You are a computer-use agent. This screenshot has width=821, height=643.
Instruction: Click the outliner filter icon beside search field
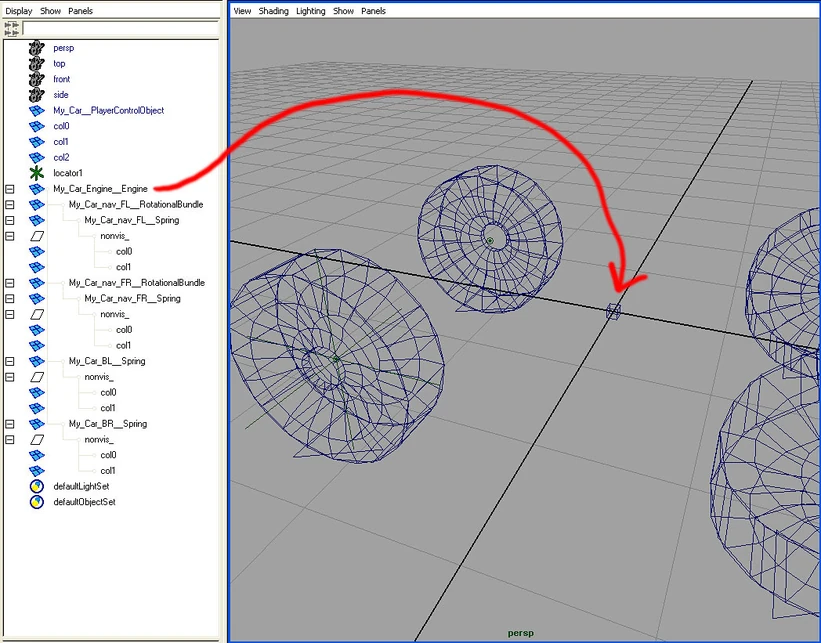pyautogui.click(x=12, y=28)
